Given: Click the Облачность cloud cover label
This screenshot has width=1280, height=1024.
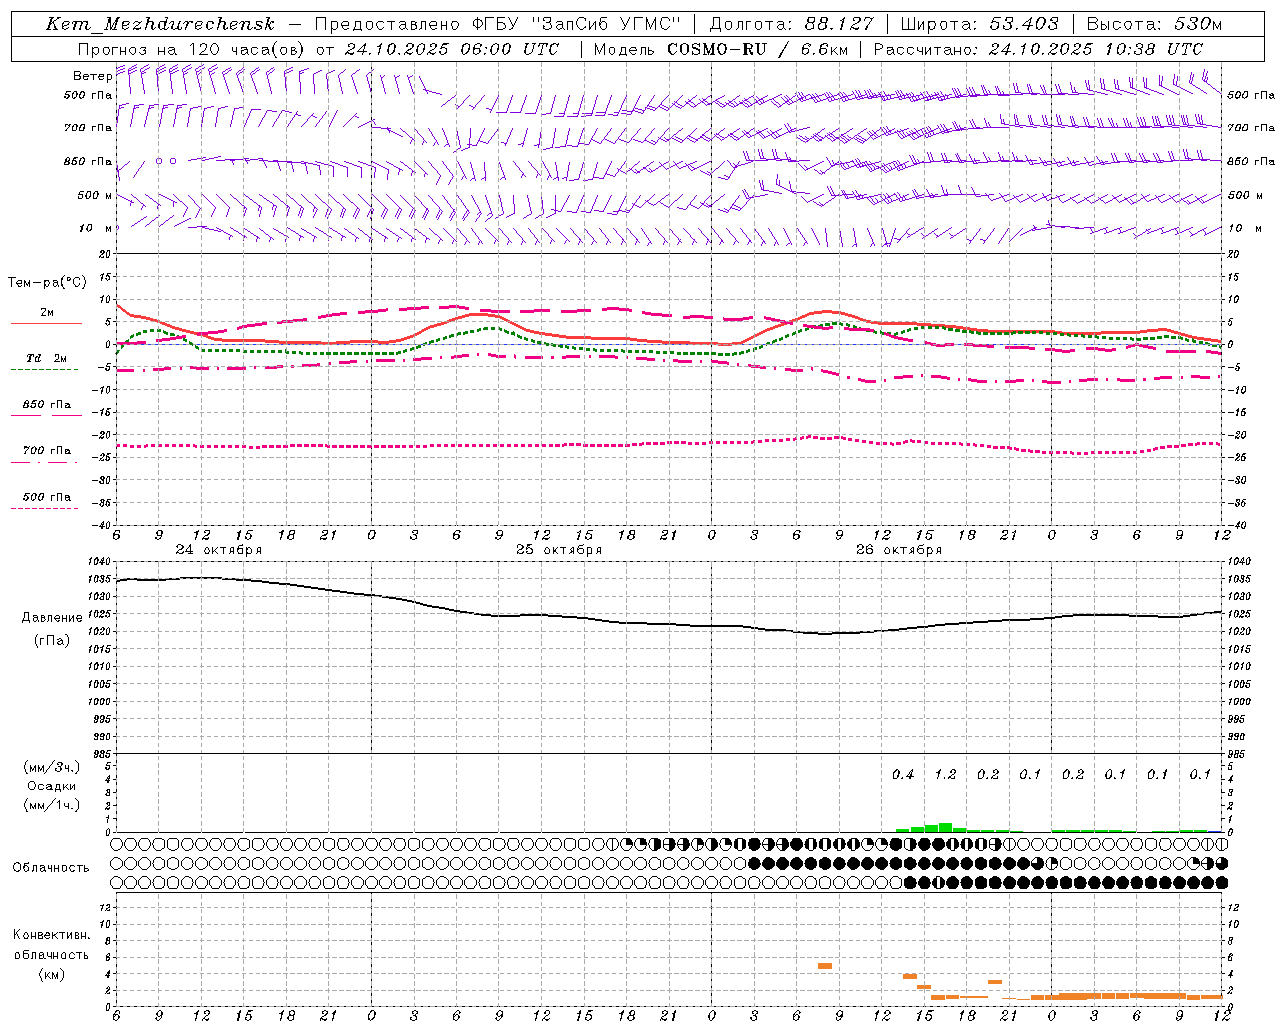Looking at the screenshot, I should coord(51,867).
